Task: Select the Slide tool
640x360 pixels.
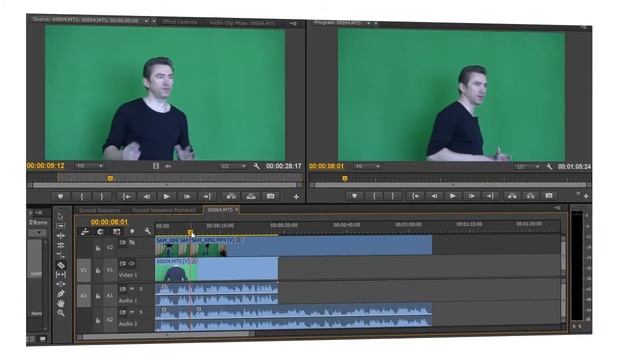Action: [60, 284]
